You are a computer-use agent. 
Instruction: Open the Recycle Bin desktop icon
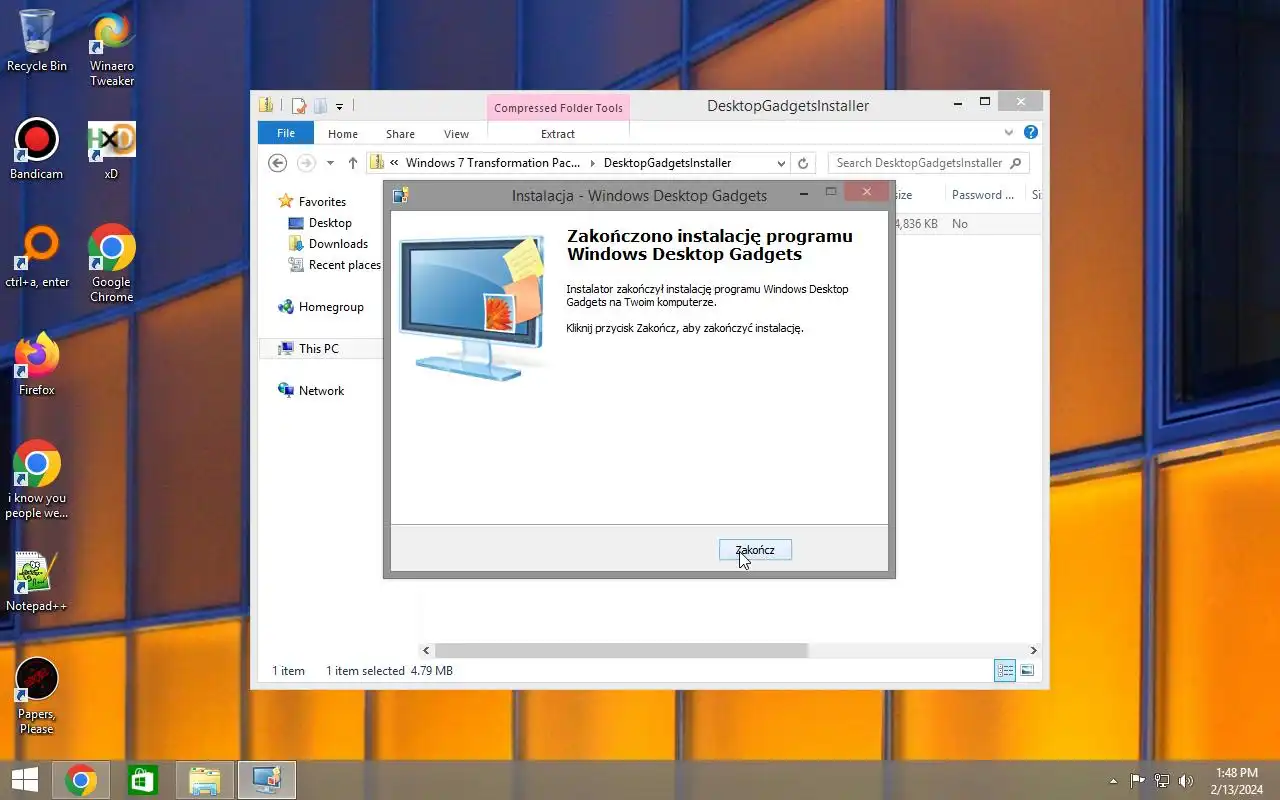(x=37, y=41)
